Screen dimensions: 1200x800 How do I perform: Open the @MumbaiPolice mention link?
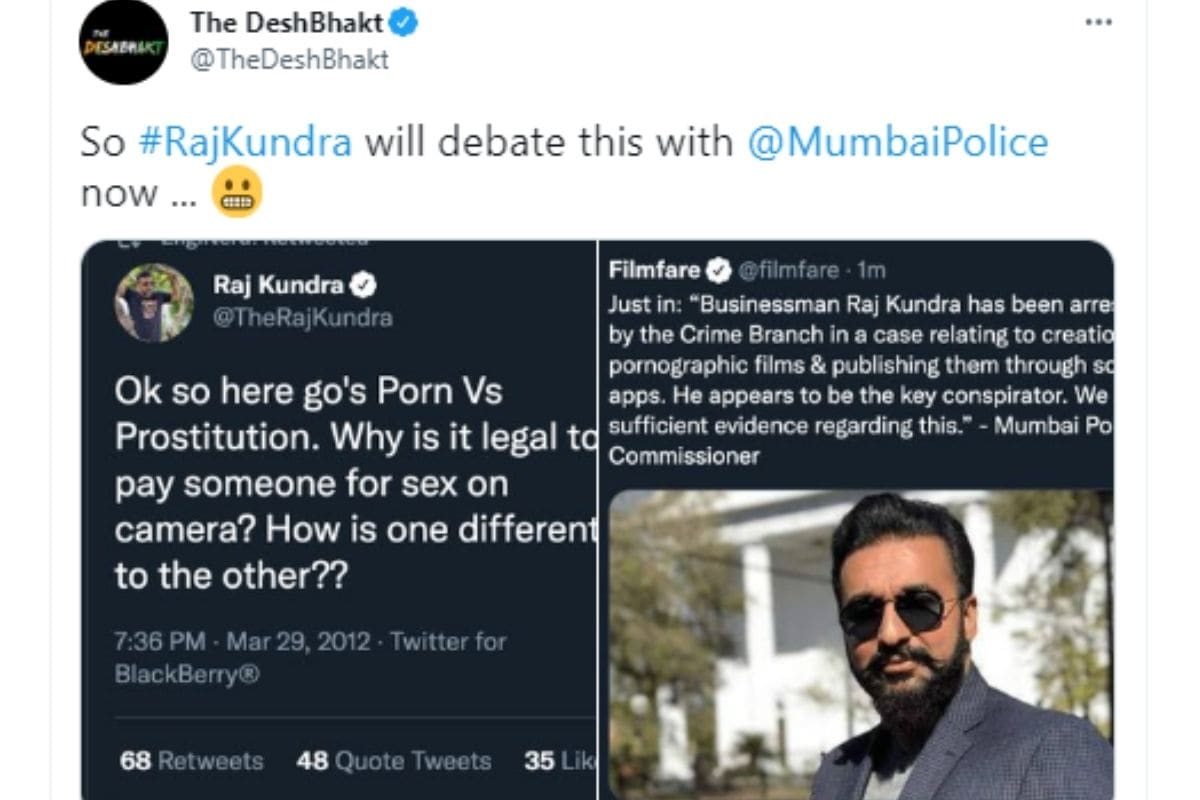click(898, 142)
